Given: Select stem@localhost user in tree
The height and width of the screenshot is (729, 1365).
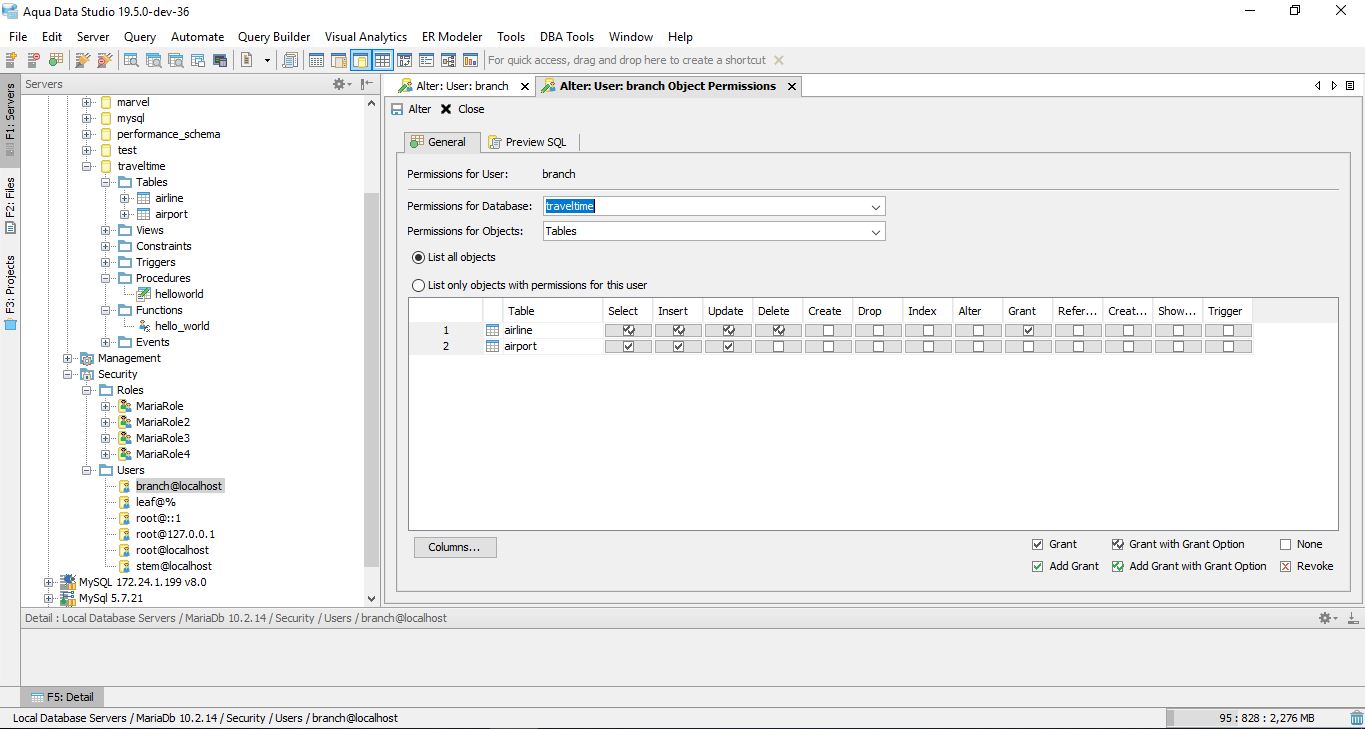Looking at the screenshot, I should [x=174, y=566].
